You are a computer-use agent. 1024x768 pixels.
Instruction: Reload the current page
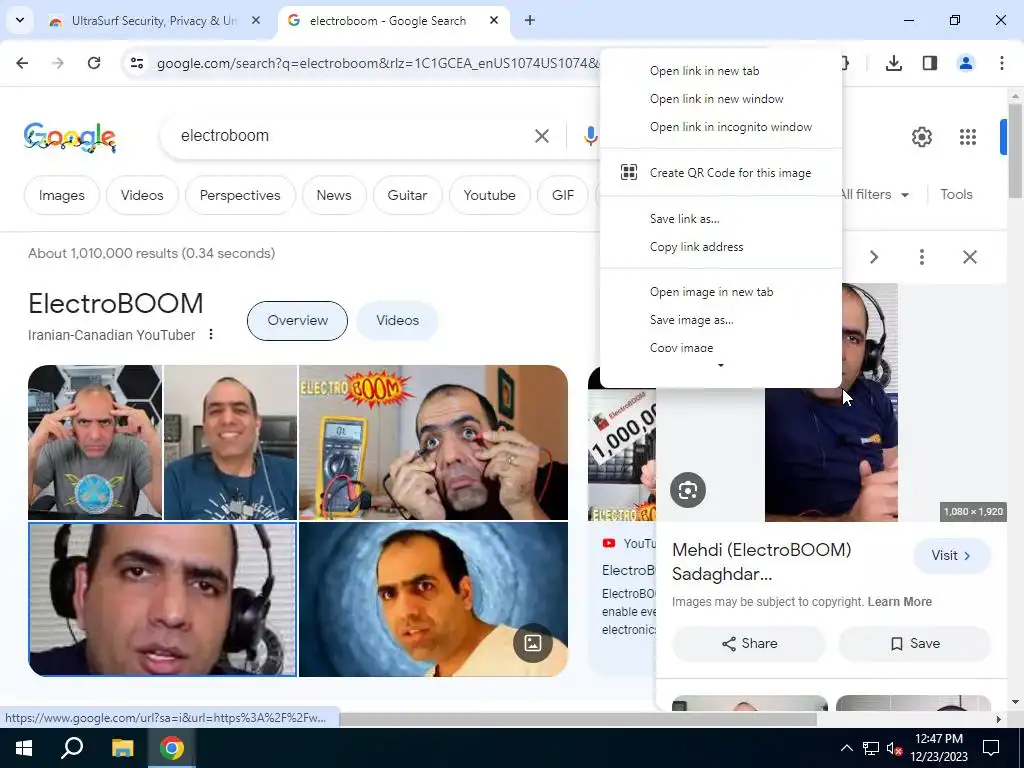pos(94,63)
